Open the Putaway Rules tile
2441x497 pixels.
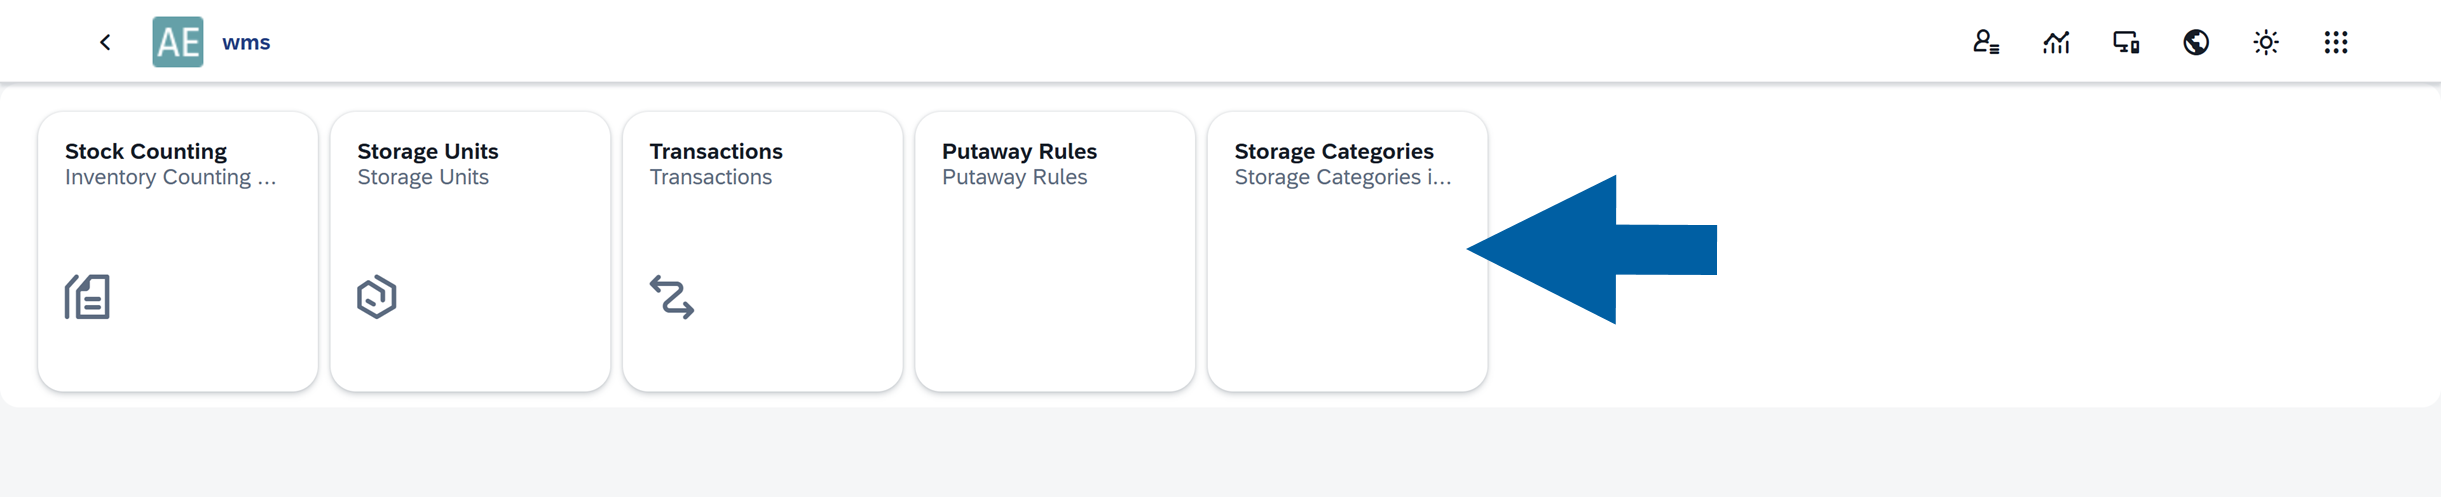(1054, 250)
